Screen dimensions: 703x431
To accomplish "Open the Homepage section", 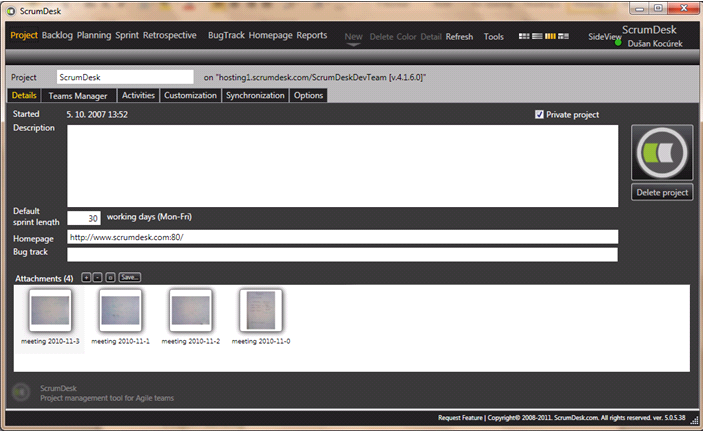I will tap(270, 35).
